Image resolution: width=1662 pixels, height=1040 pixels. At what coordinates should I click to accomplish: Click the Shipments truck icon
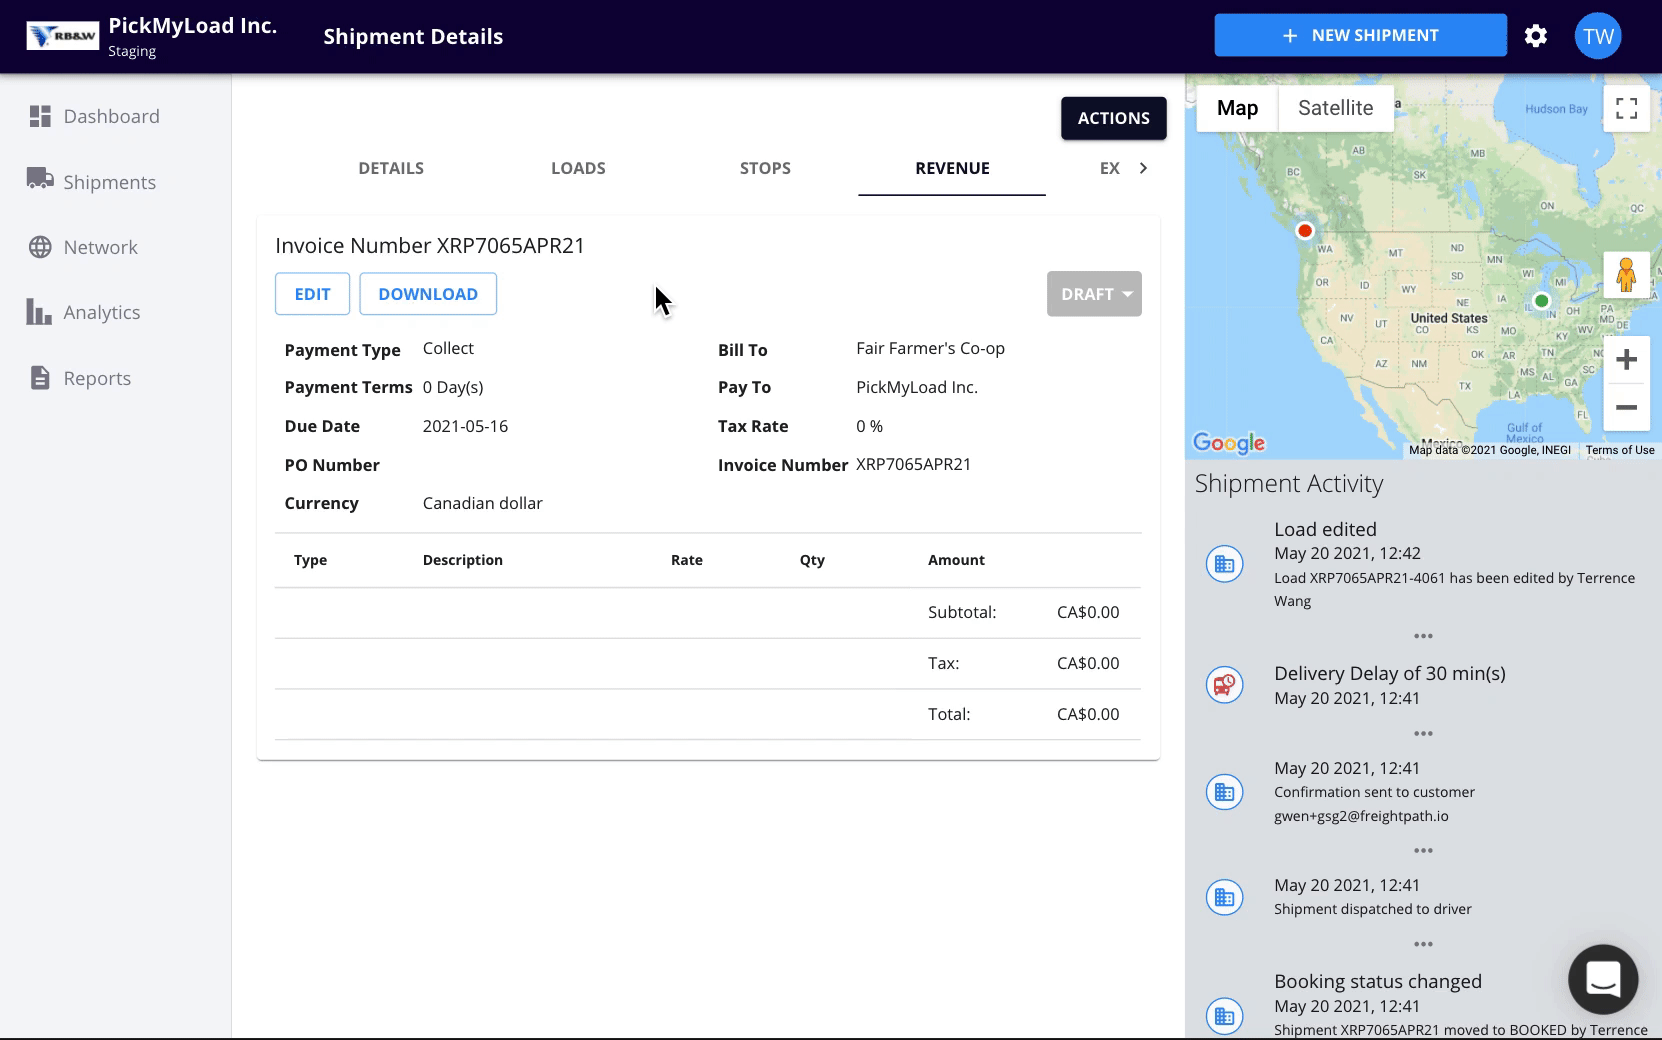point(40,180)
